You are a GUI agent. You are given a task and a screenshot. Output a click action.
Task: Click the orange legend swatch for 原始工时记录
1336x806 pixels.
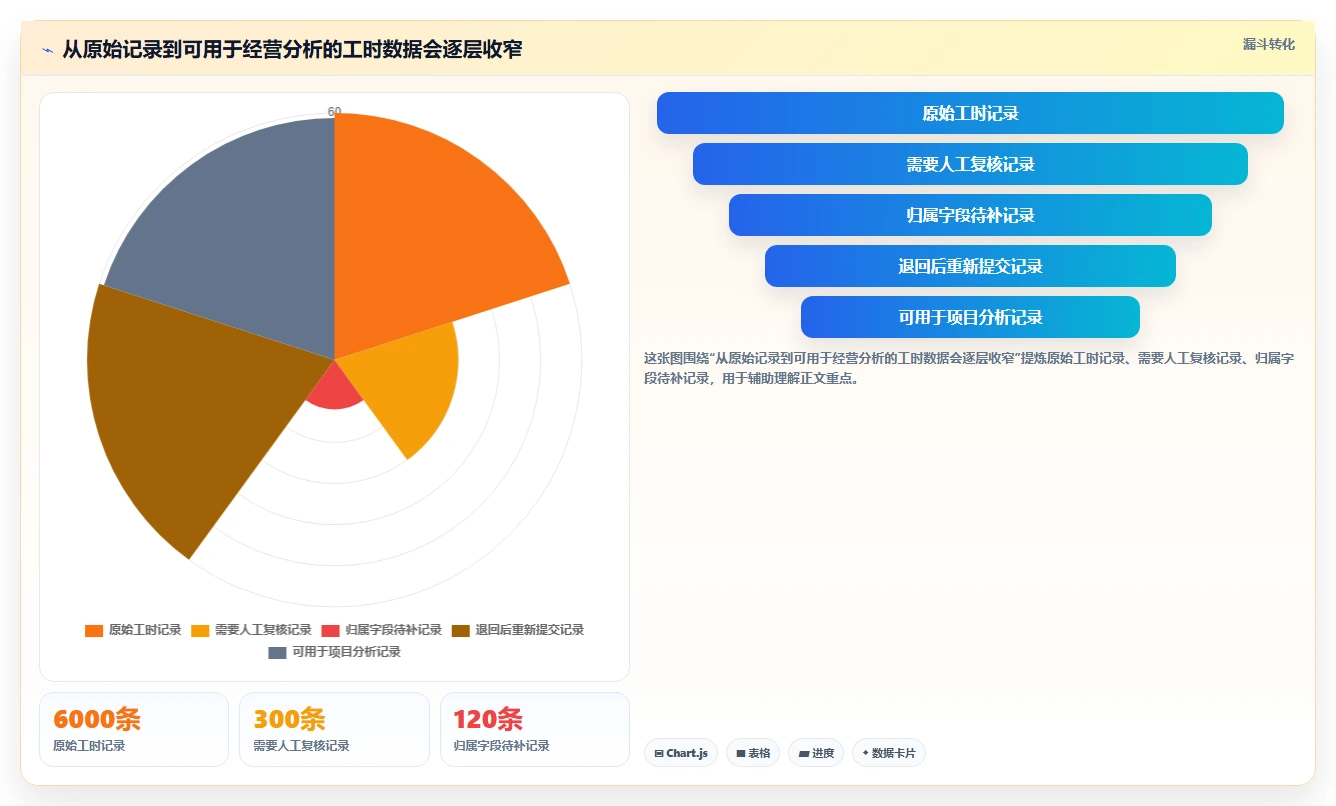click(x=94, y=630)
